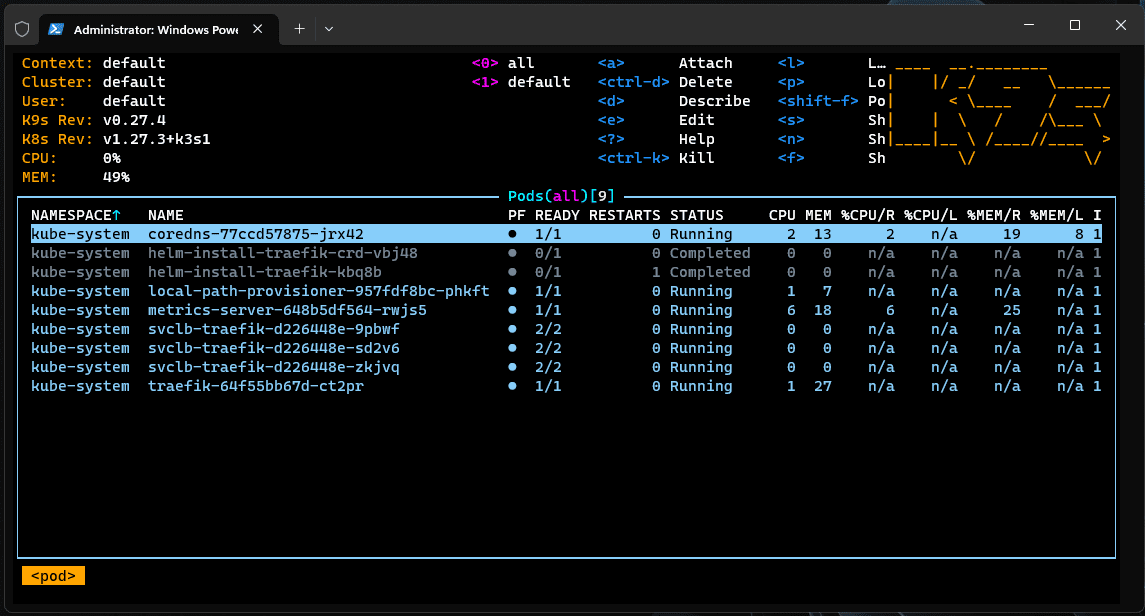Click the svclb-traefik-d226448e-zkjvq pod
1145x616 pixels.
(273, 367)
